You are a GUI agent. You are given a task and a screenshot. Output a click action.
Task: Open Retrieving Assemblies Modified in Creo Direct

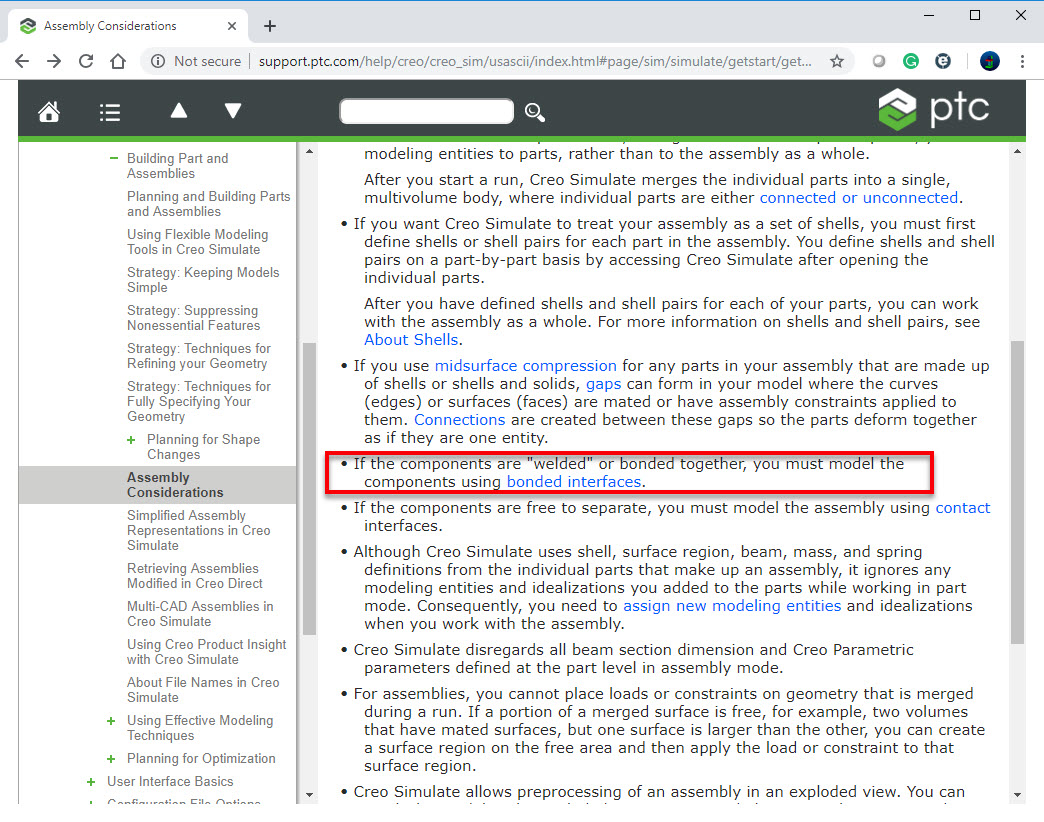[194, 576]
